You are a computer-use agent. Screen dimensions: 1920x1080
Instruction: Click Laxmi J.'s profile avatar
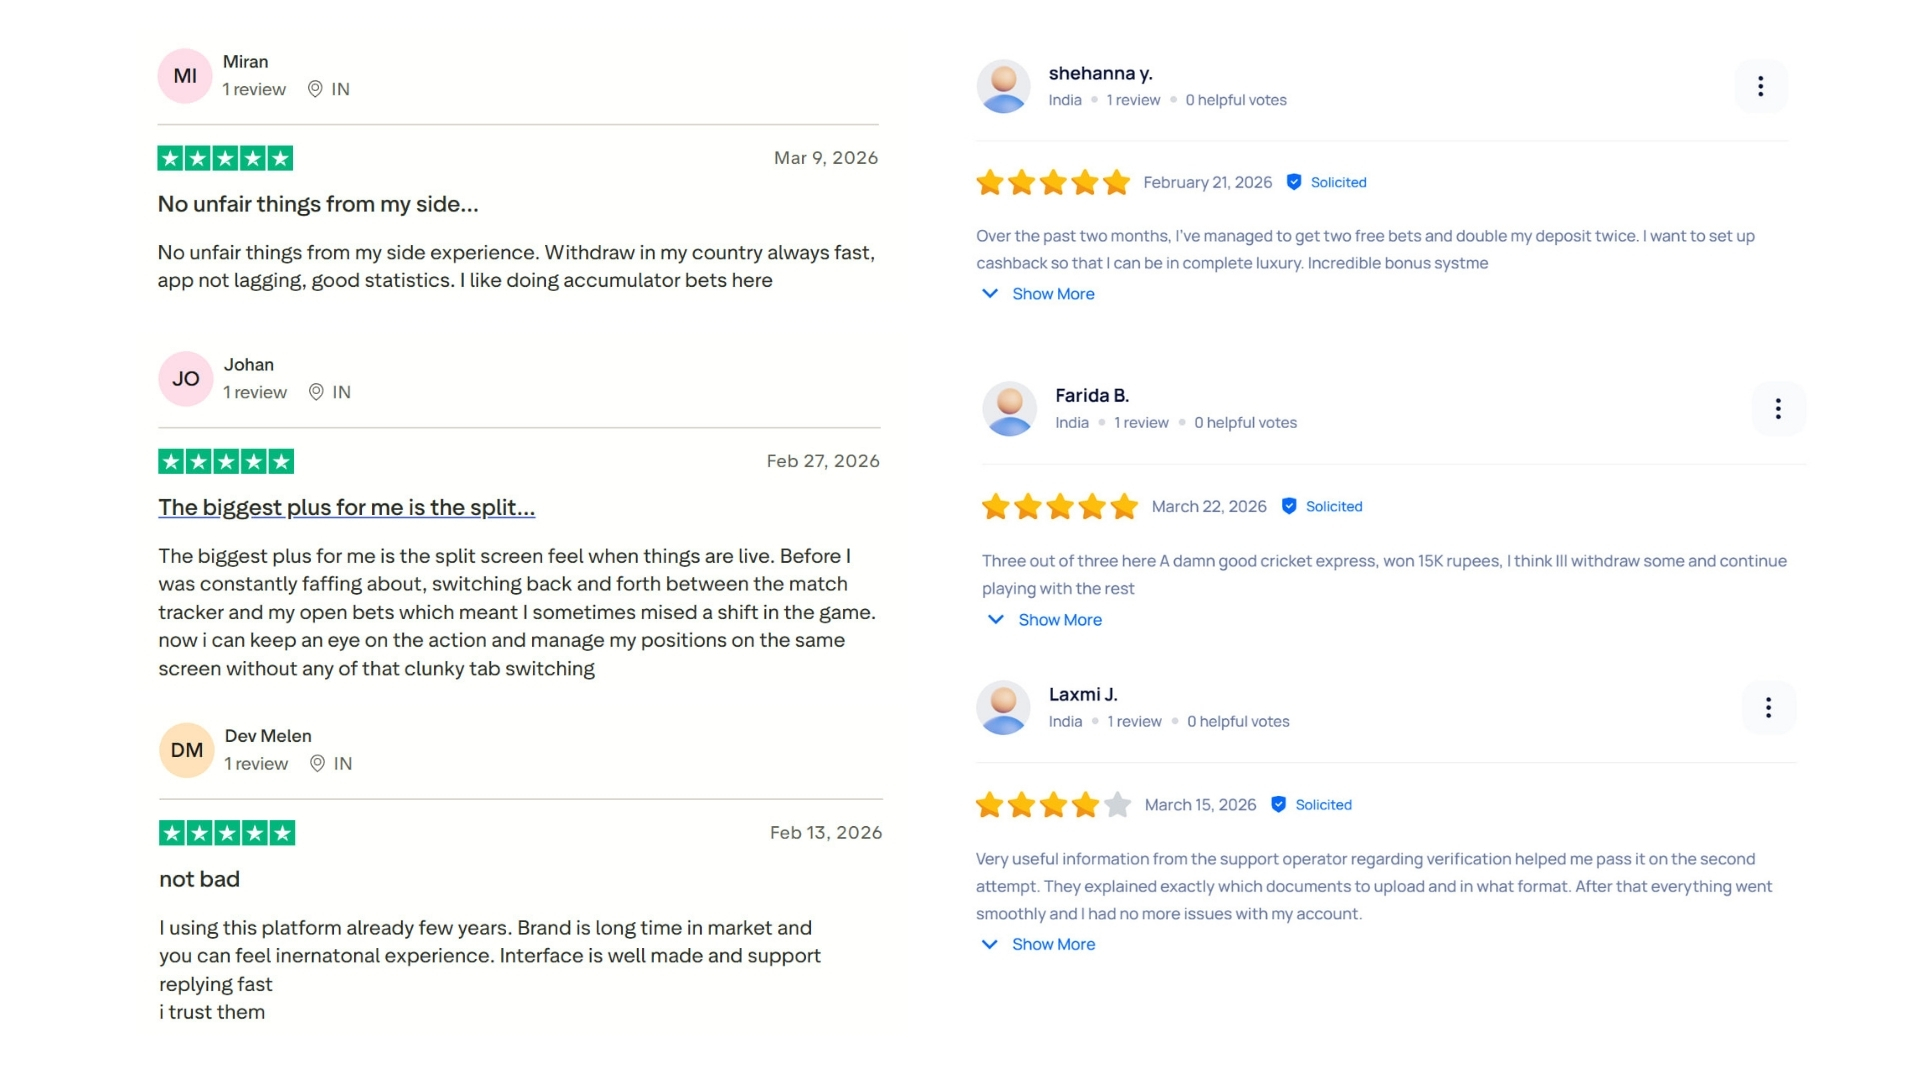pos(1003,707)
